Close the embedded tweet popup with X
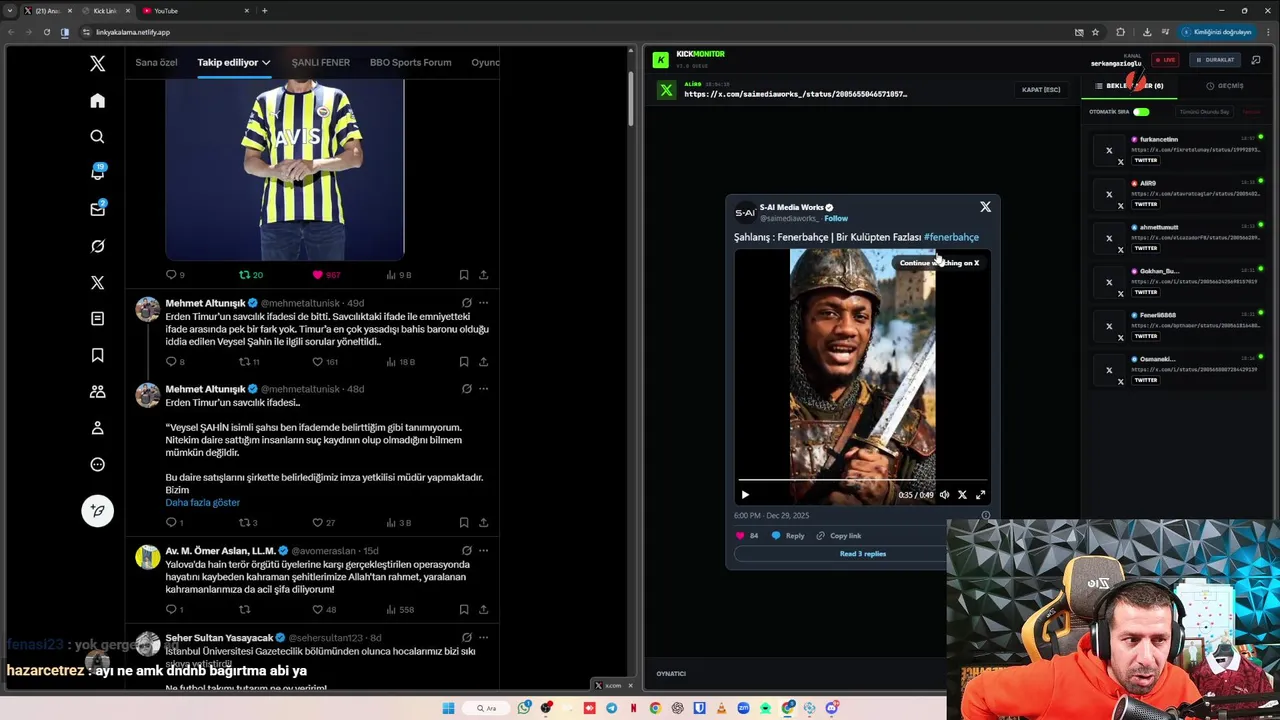This screenshot has height=720, width=1280. pos(985,207)
